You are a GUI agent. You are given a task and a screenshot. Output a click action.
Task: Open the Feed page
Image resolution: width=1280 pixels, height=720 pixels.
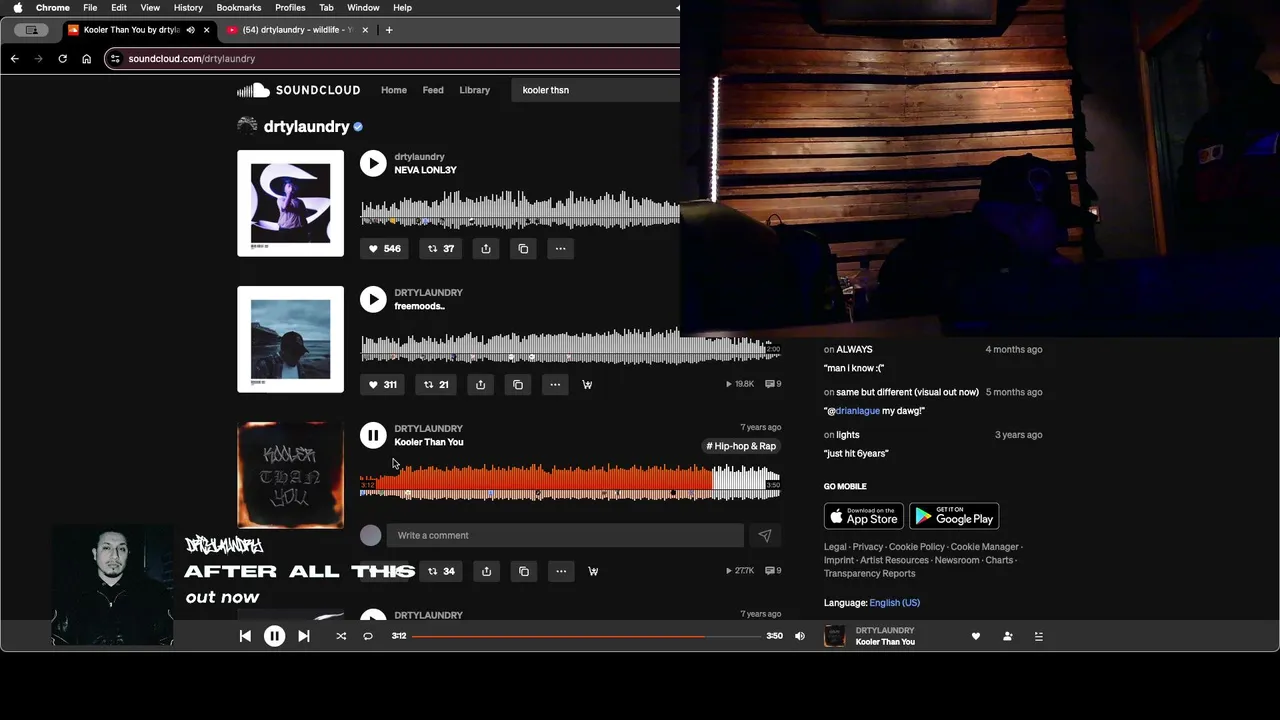click(433, 90)
